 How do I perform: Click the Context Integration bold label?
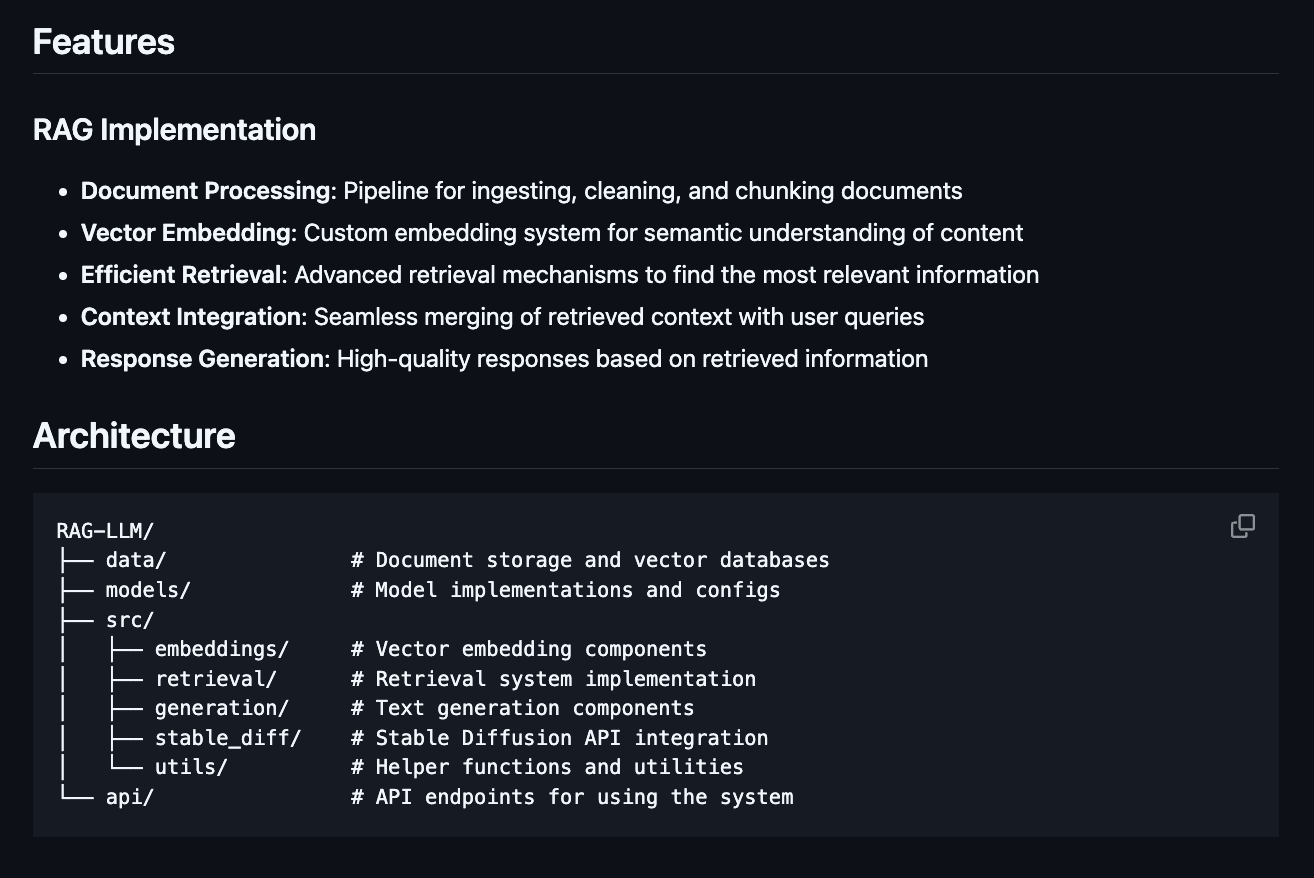pyautogui.click(x=191, y=317)
